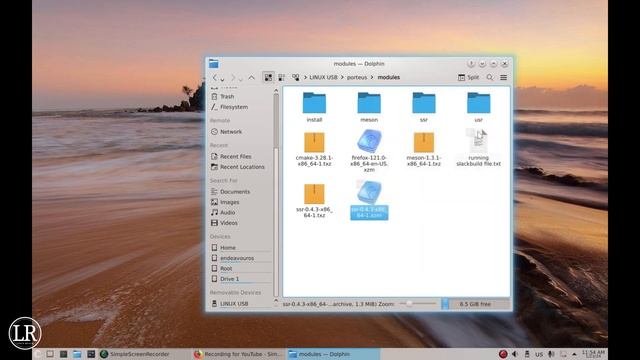640x360 pixels.
Task: Select the meson folder
Action: pos(369,107)
